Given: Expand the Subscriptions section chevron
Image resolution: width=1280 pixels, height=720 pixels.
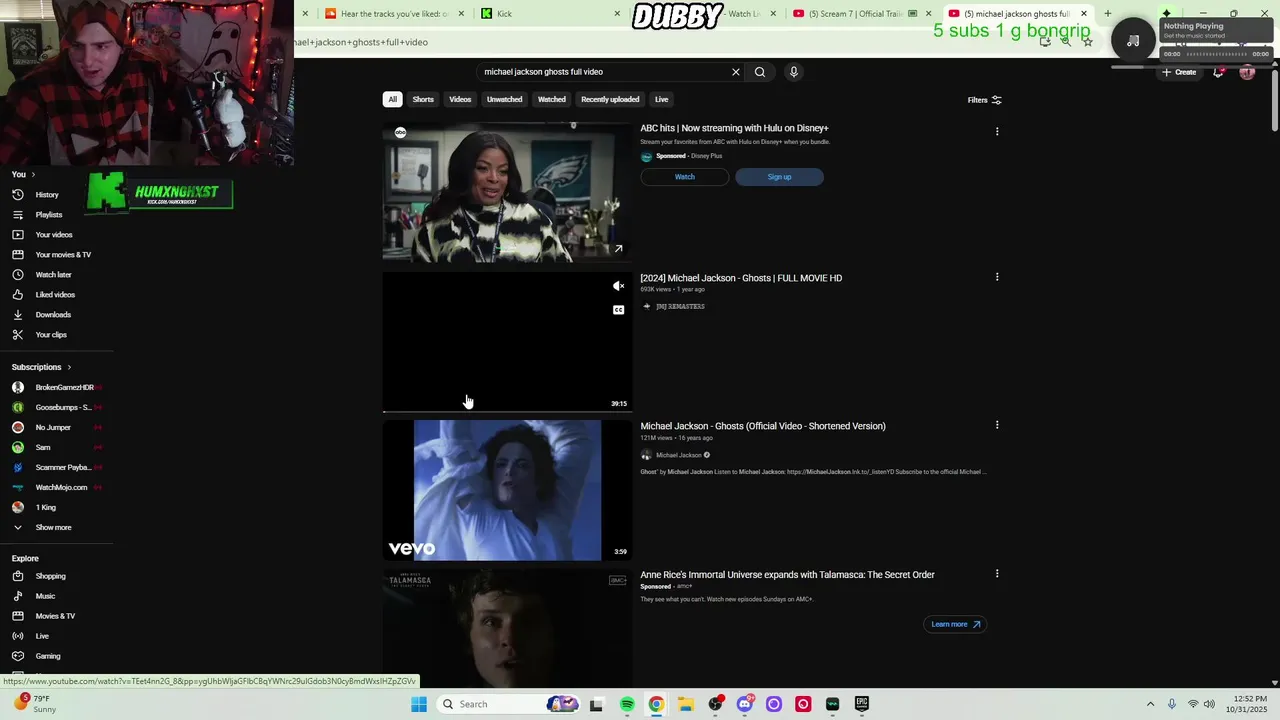Looking at the screenshot, I should [69, 367].
